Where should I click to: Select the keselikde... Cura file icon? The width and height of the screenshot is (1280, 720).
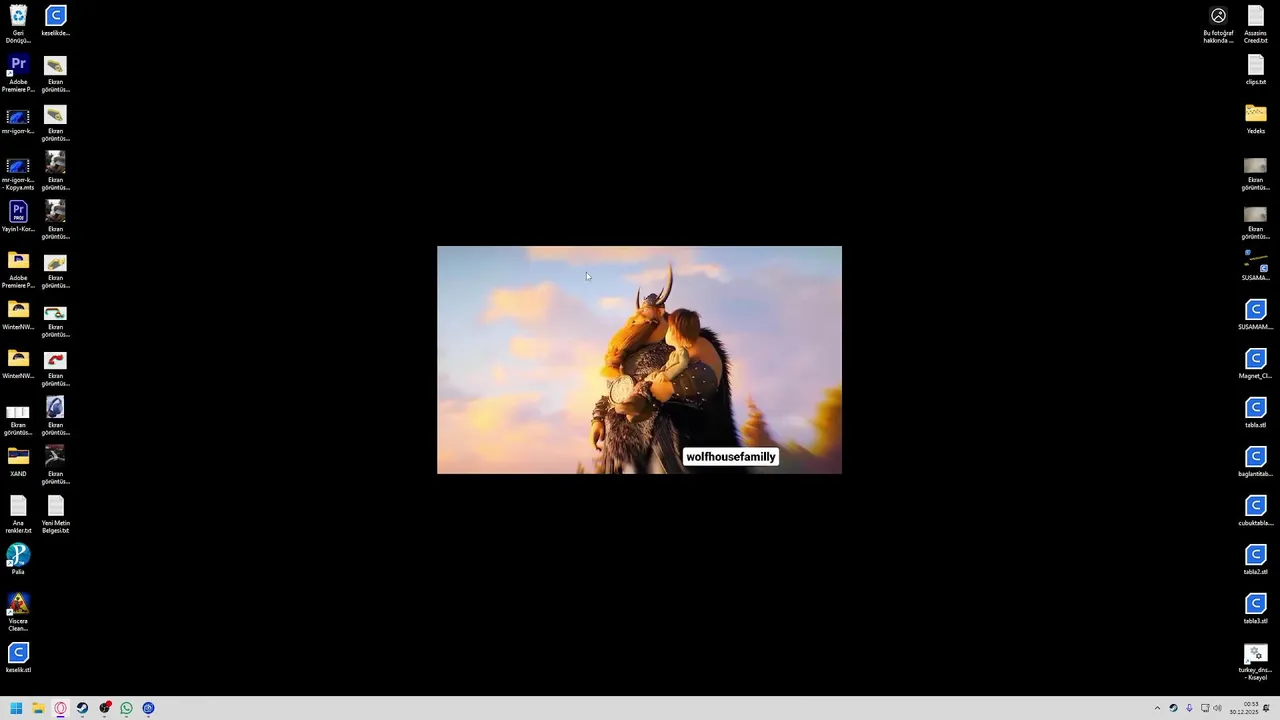tap(55, 21)
